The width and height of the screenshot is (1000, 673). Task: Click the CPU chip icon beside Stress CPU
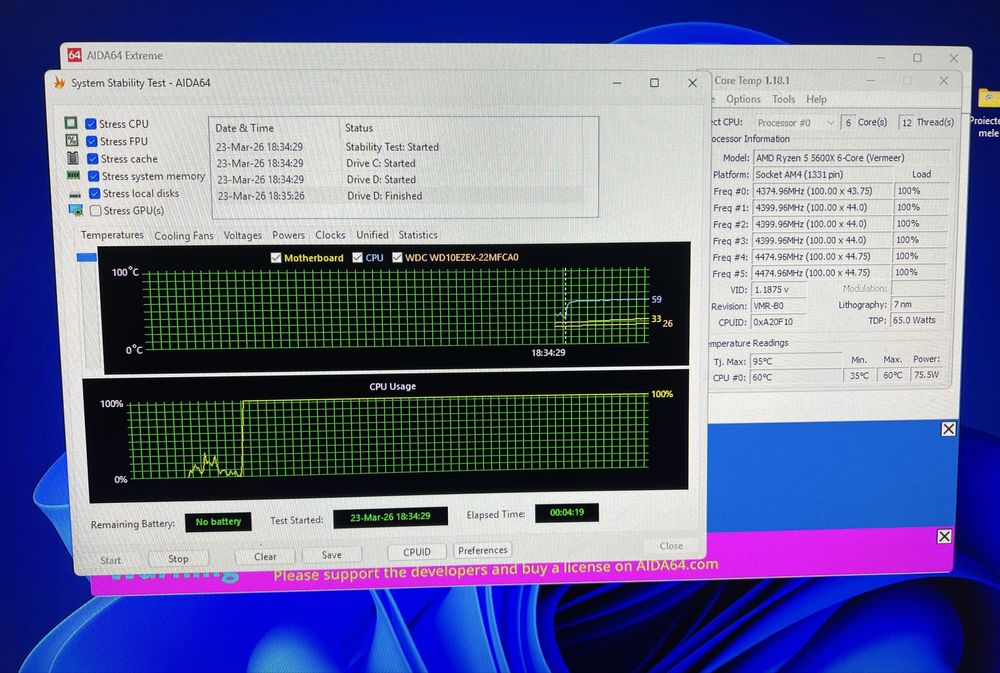coord(71,122)
